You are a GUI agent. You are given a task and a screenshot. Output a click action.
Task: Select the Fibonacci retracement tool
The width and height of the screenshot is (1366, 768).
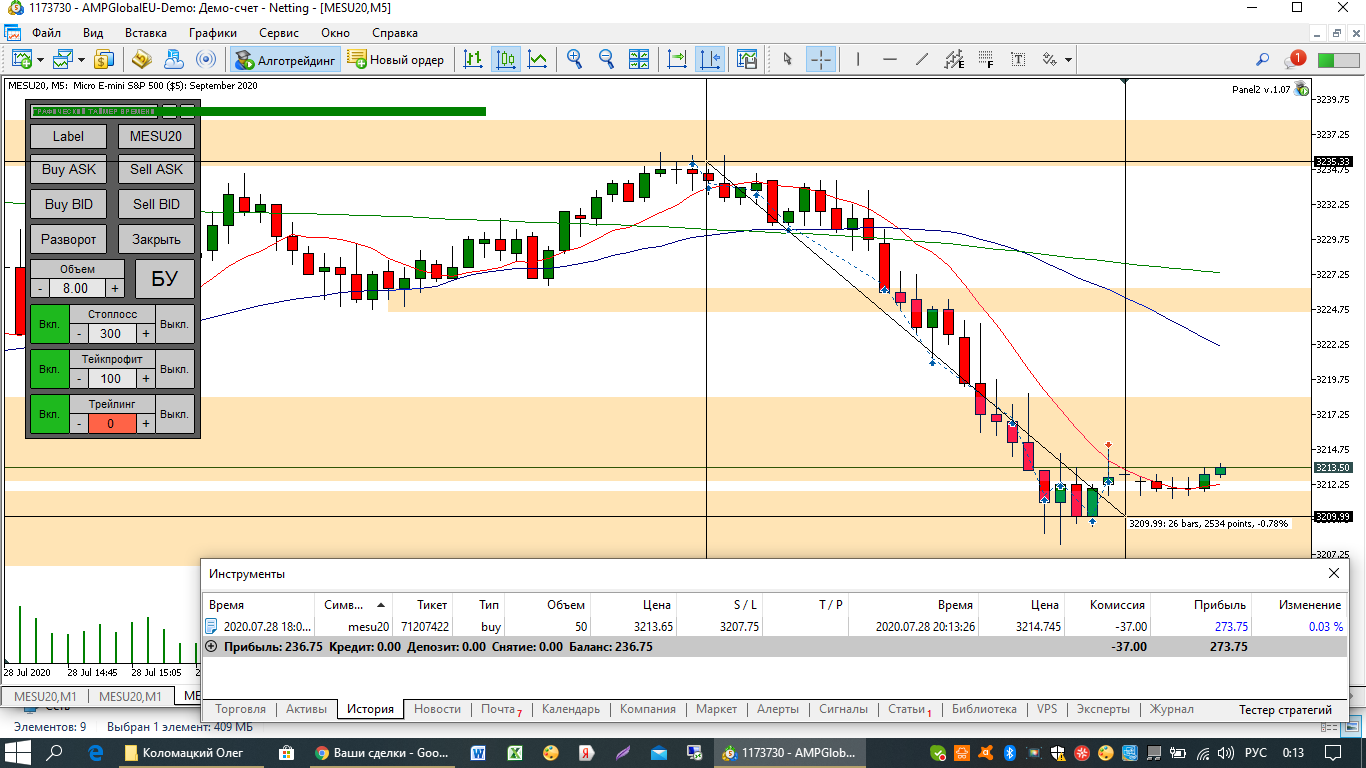click(986, 59)
